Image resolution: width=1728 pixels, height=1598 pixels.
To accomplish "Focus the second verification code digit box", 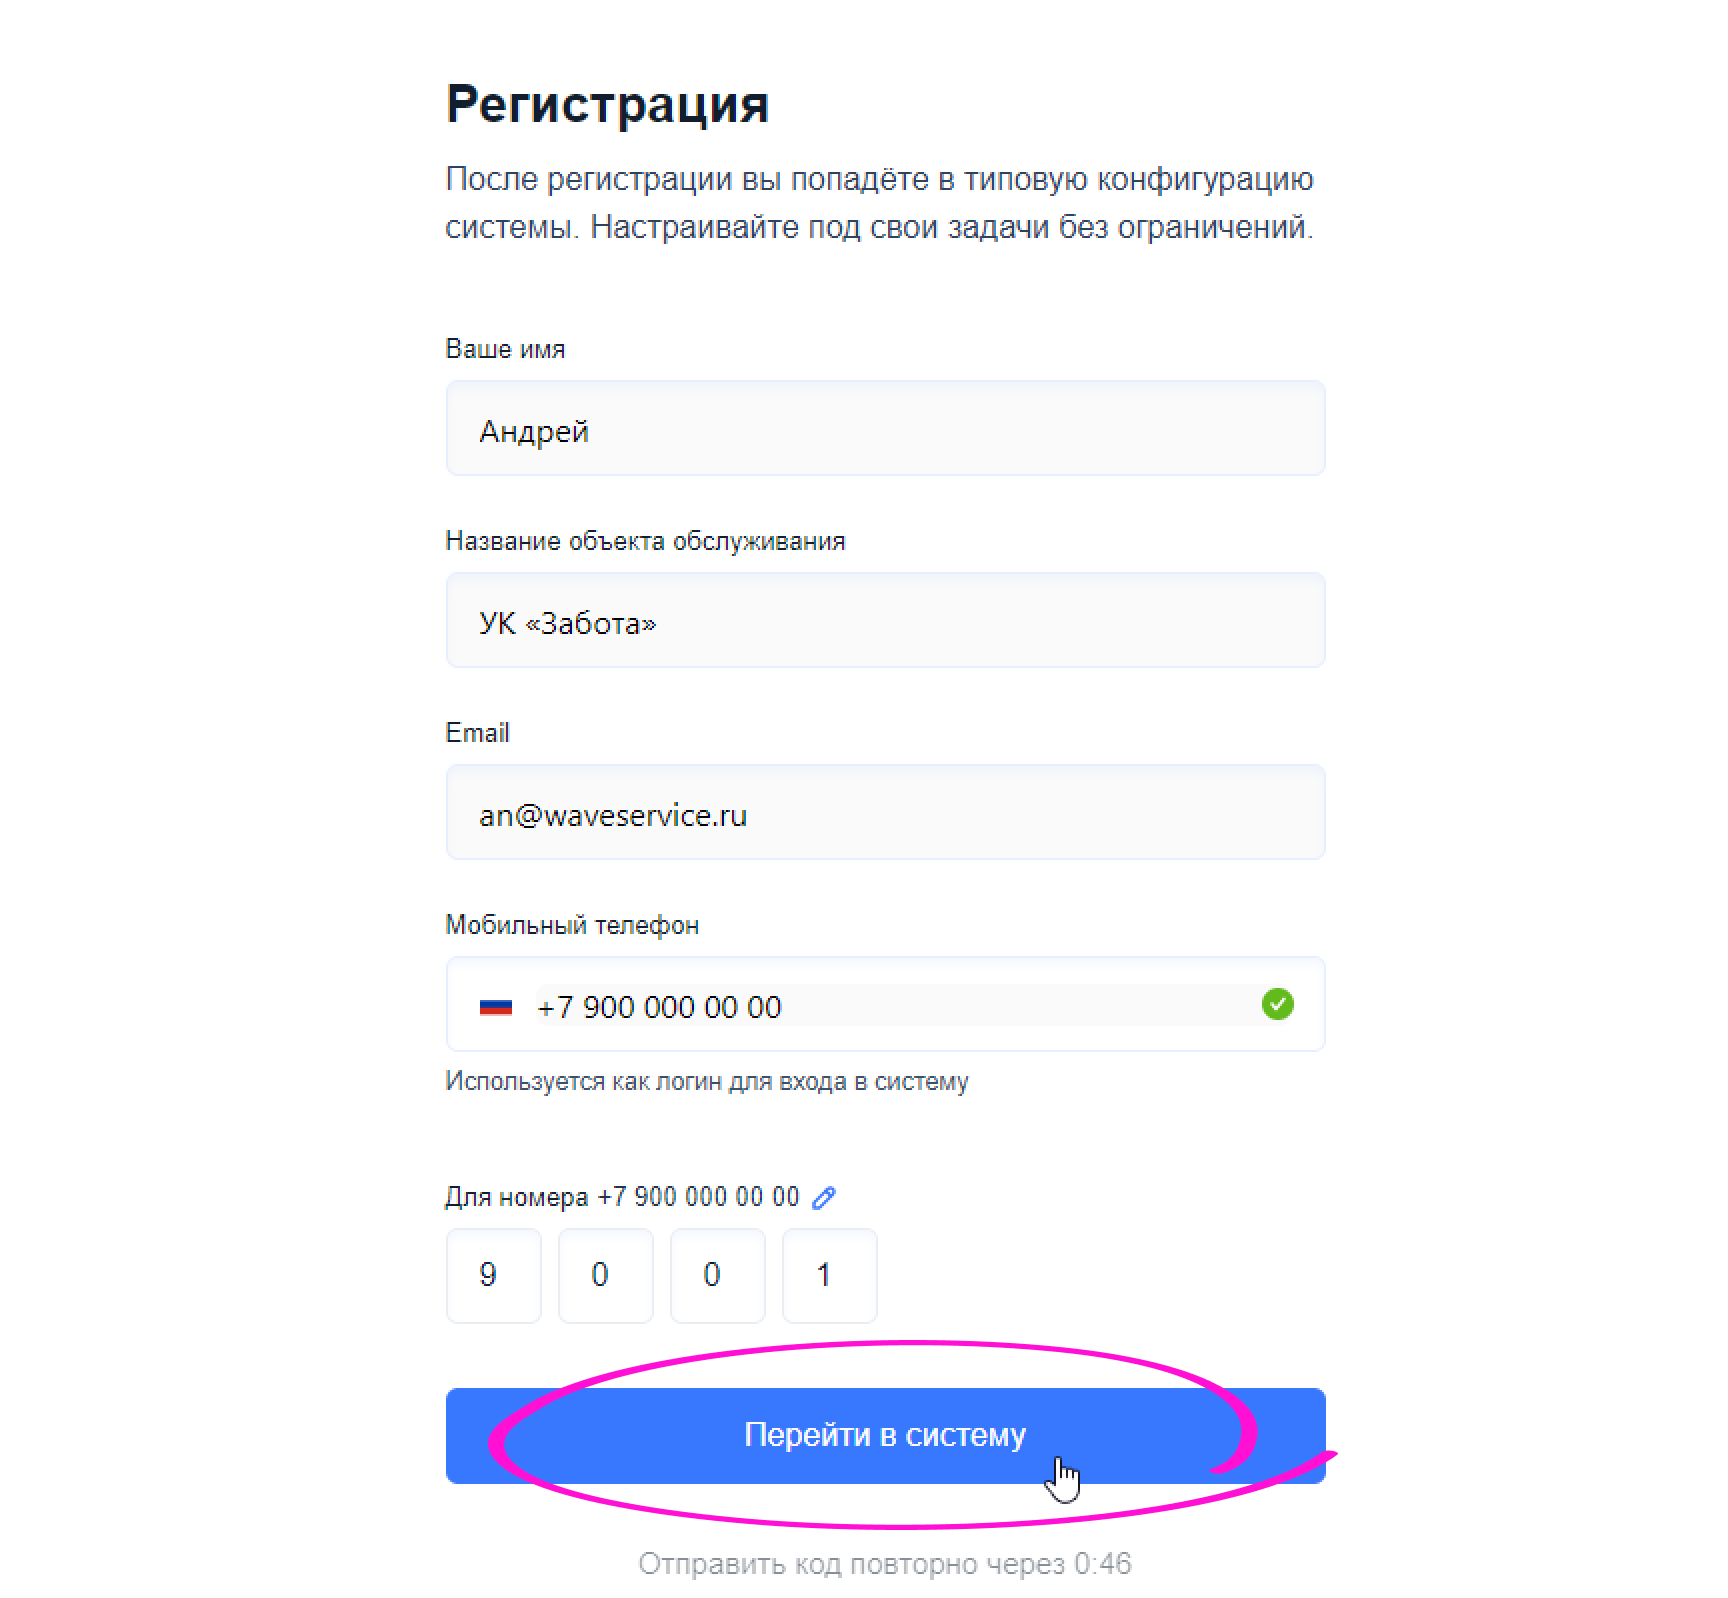I will (605, 1275).
